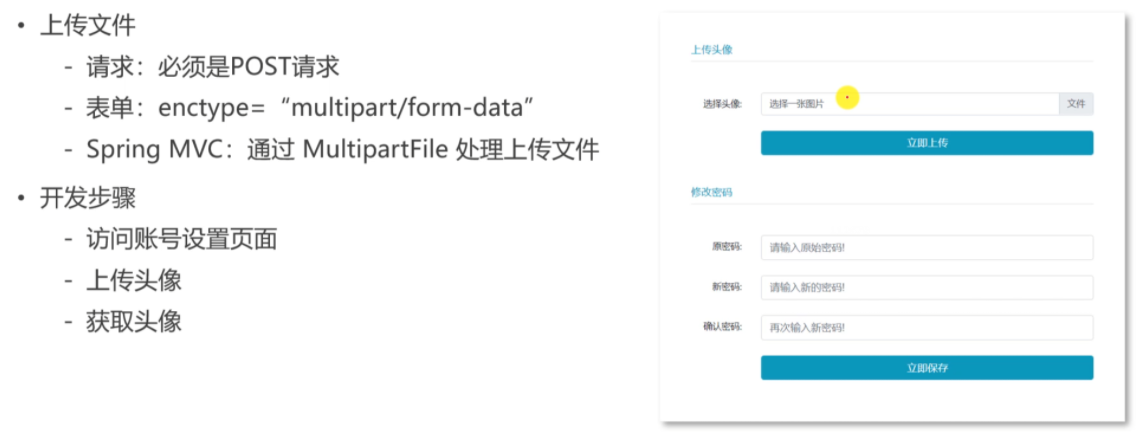Click the 获取头像 step line
The image size is (1138, 434).
pos(134,322)
